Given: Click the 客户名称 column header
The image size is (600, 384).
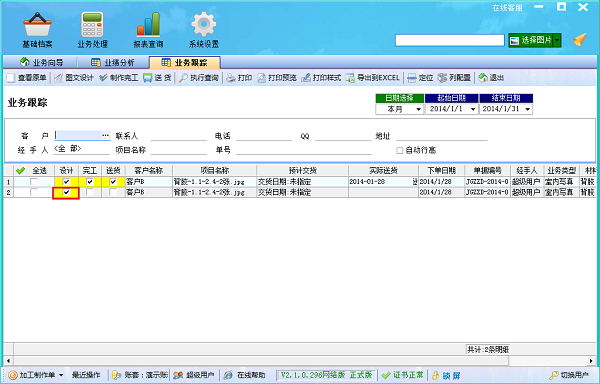Looking at the screenshot, I should 149,170.
